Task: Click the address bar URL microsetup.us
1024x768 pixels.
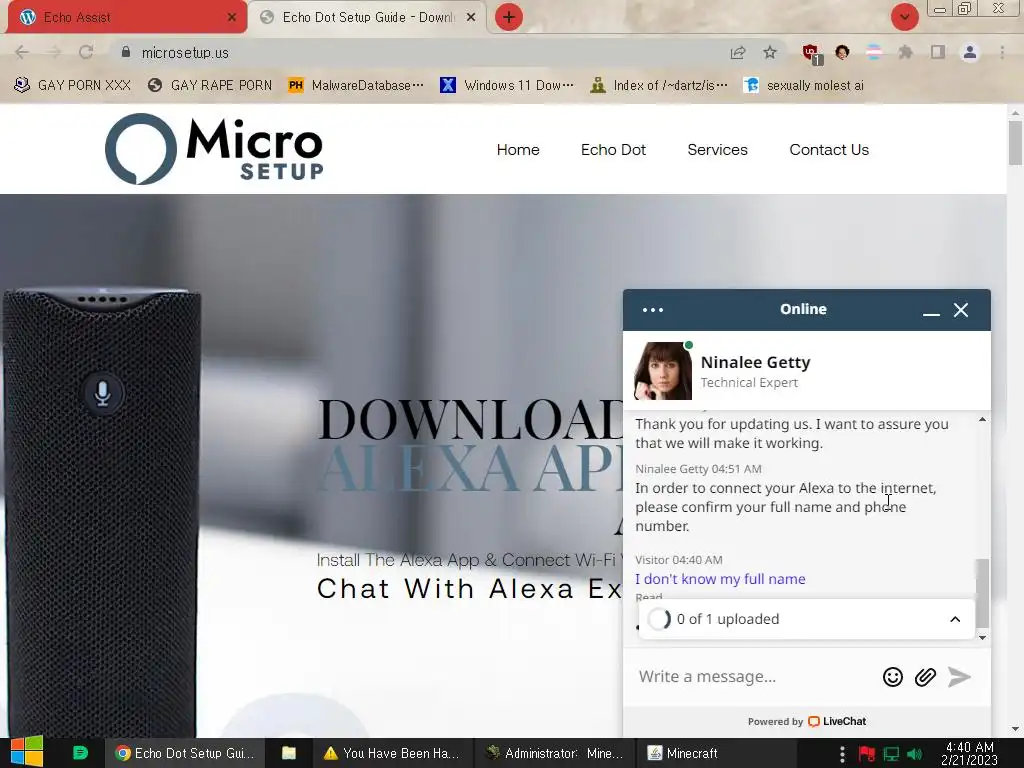Action: click(185, 53)
